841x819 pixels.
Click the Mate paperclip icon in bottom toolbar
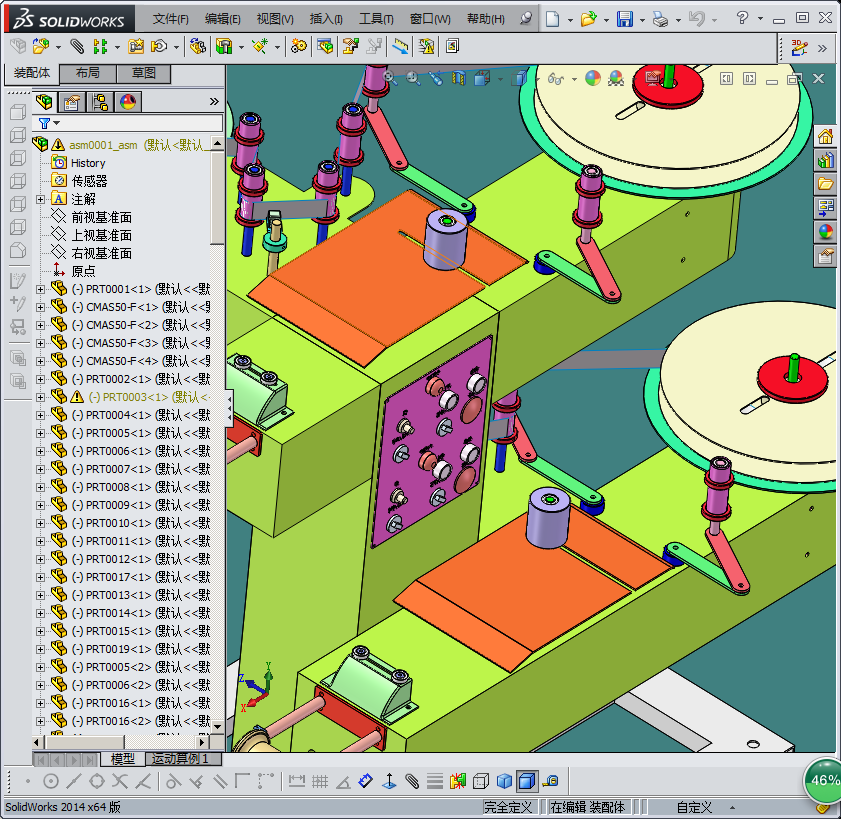click(x=412, y=780)
